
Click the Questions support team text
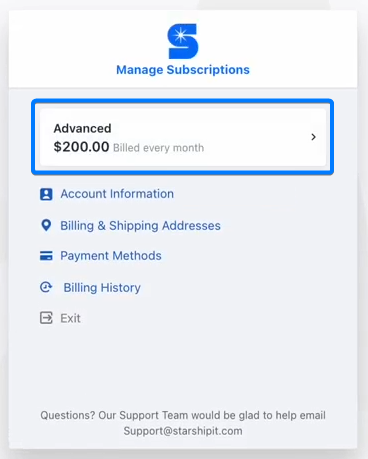(183, 415)
